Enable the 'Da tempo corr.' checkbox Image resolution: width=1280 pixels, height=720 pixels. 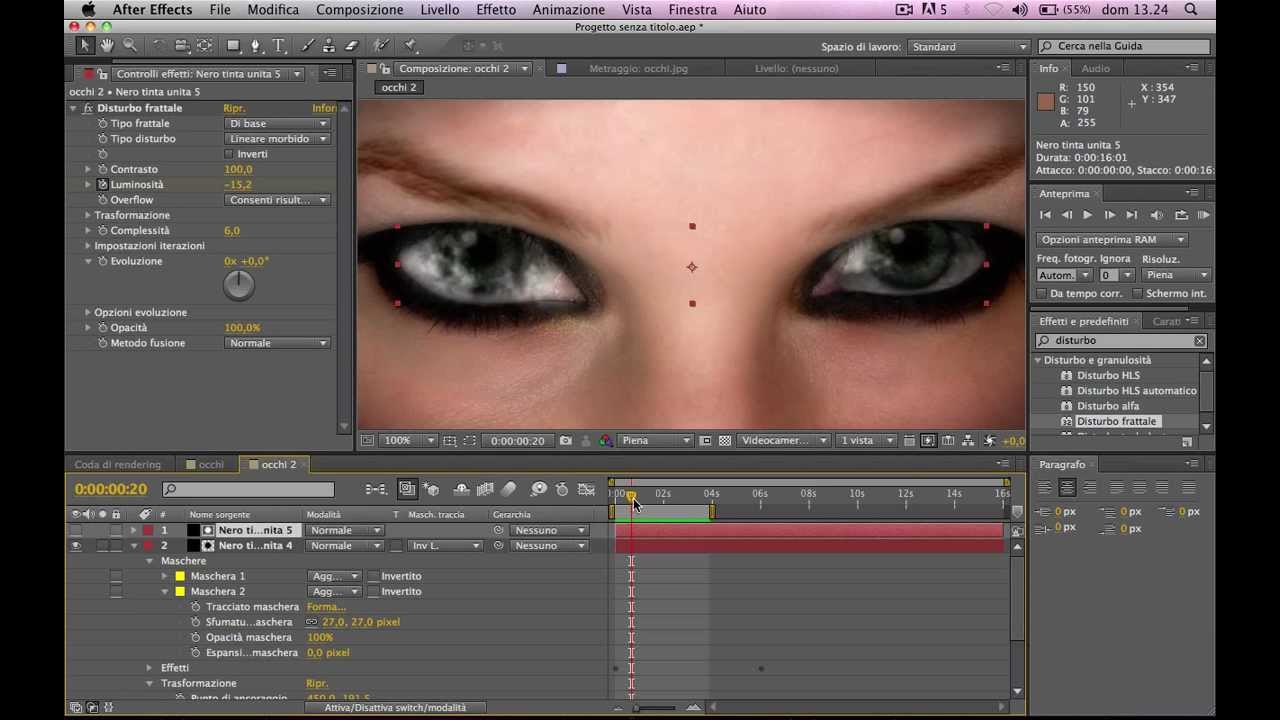(x=1042, y=294)
